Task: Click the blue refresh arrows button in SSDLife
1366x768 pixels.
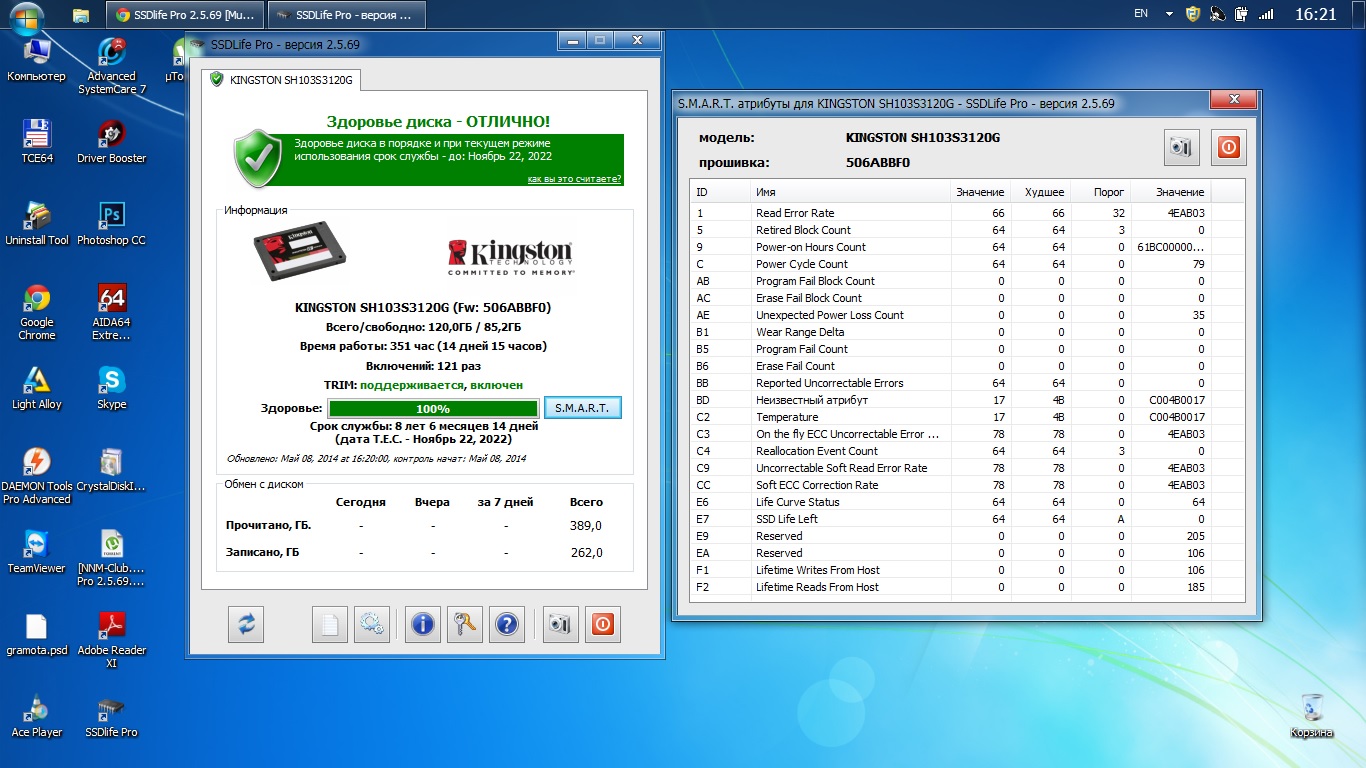Action: (246, 625)
